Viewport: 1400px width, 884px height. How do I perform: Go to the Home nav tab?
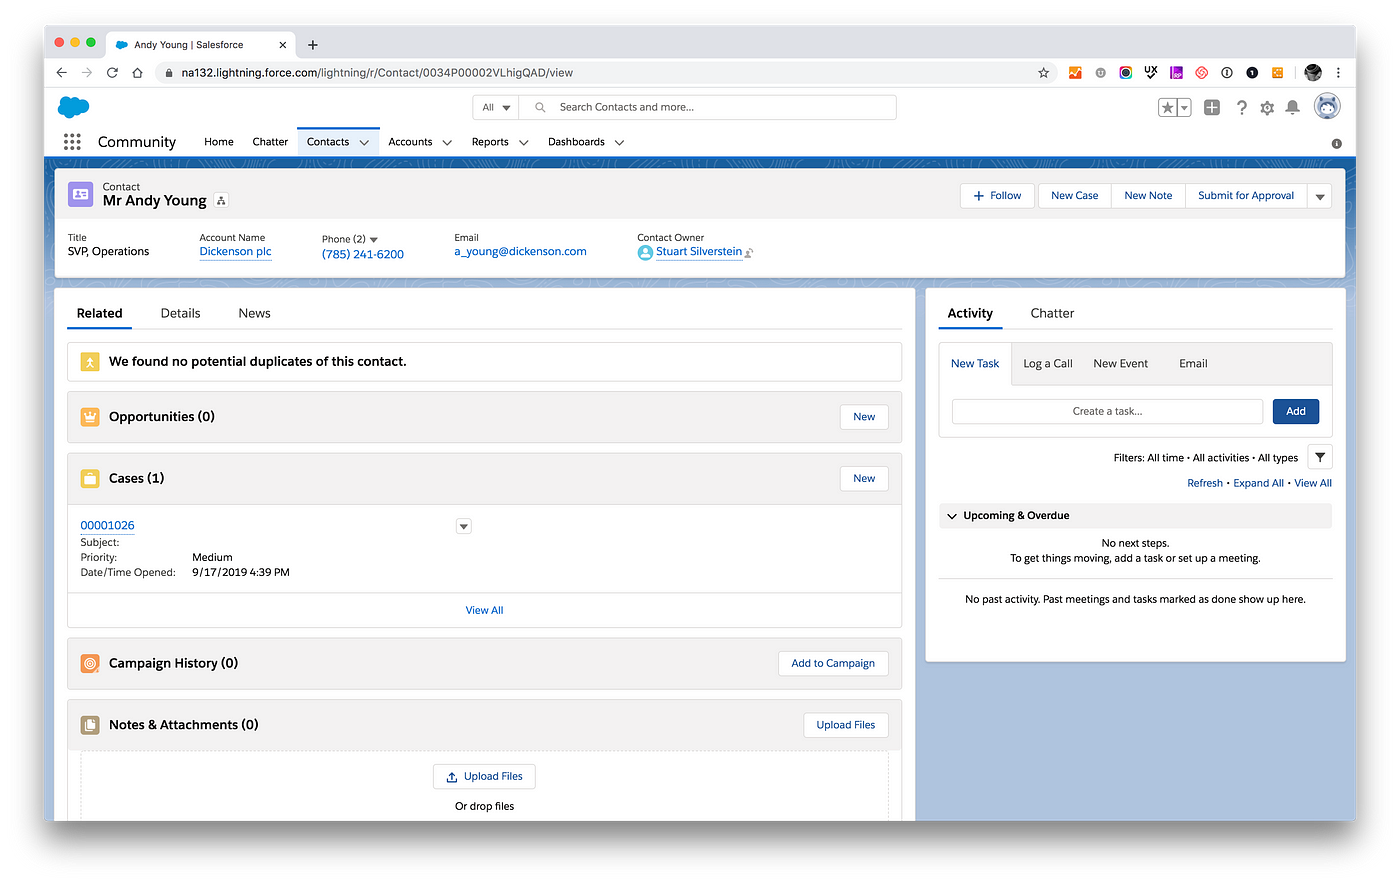(219, 142)
